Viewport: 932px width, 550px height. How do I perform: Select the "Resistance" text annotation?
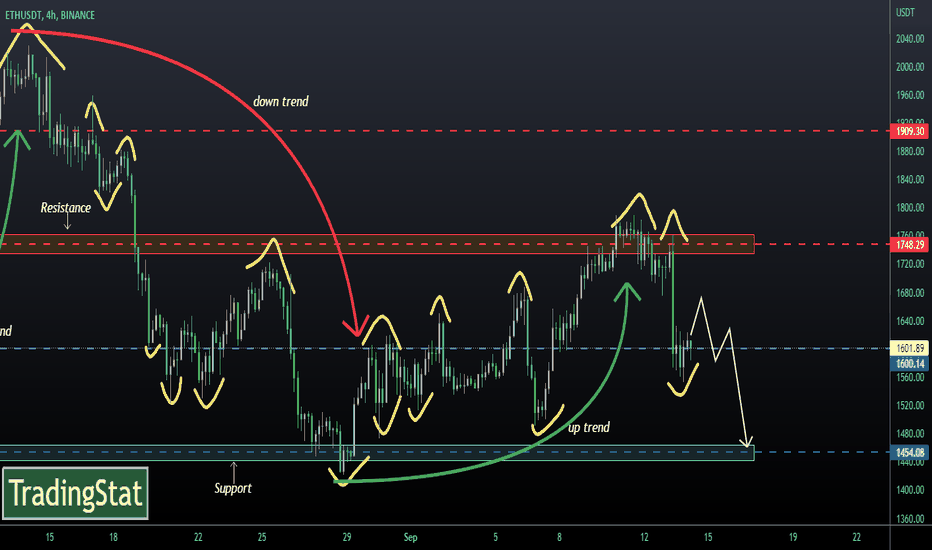click(x=65, y=208)
